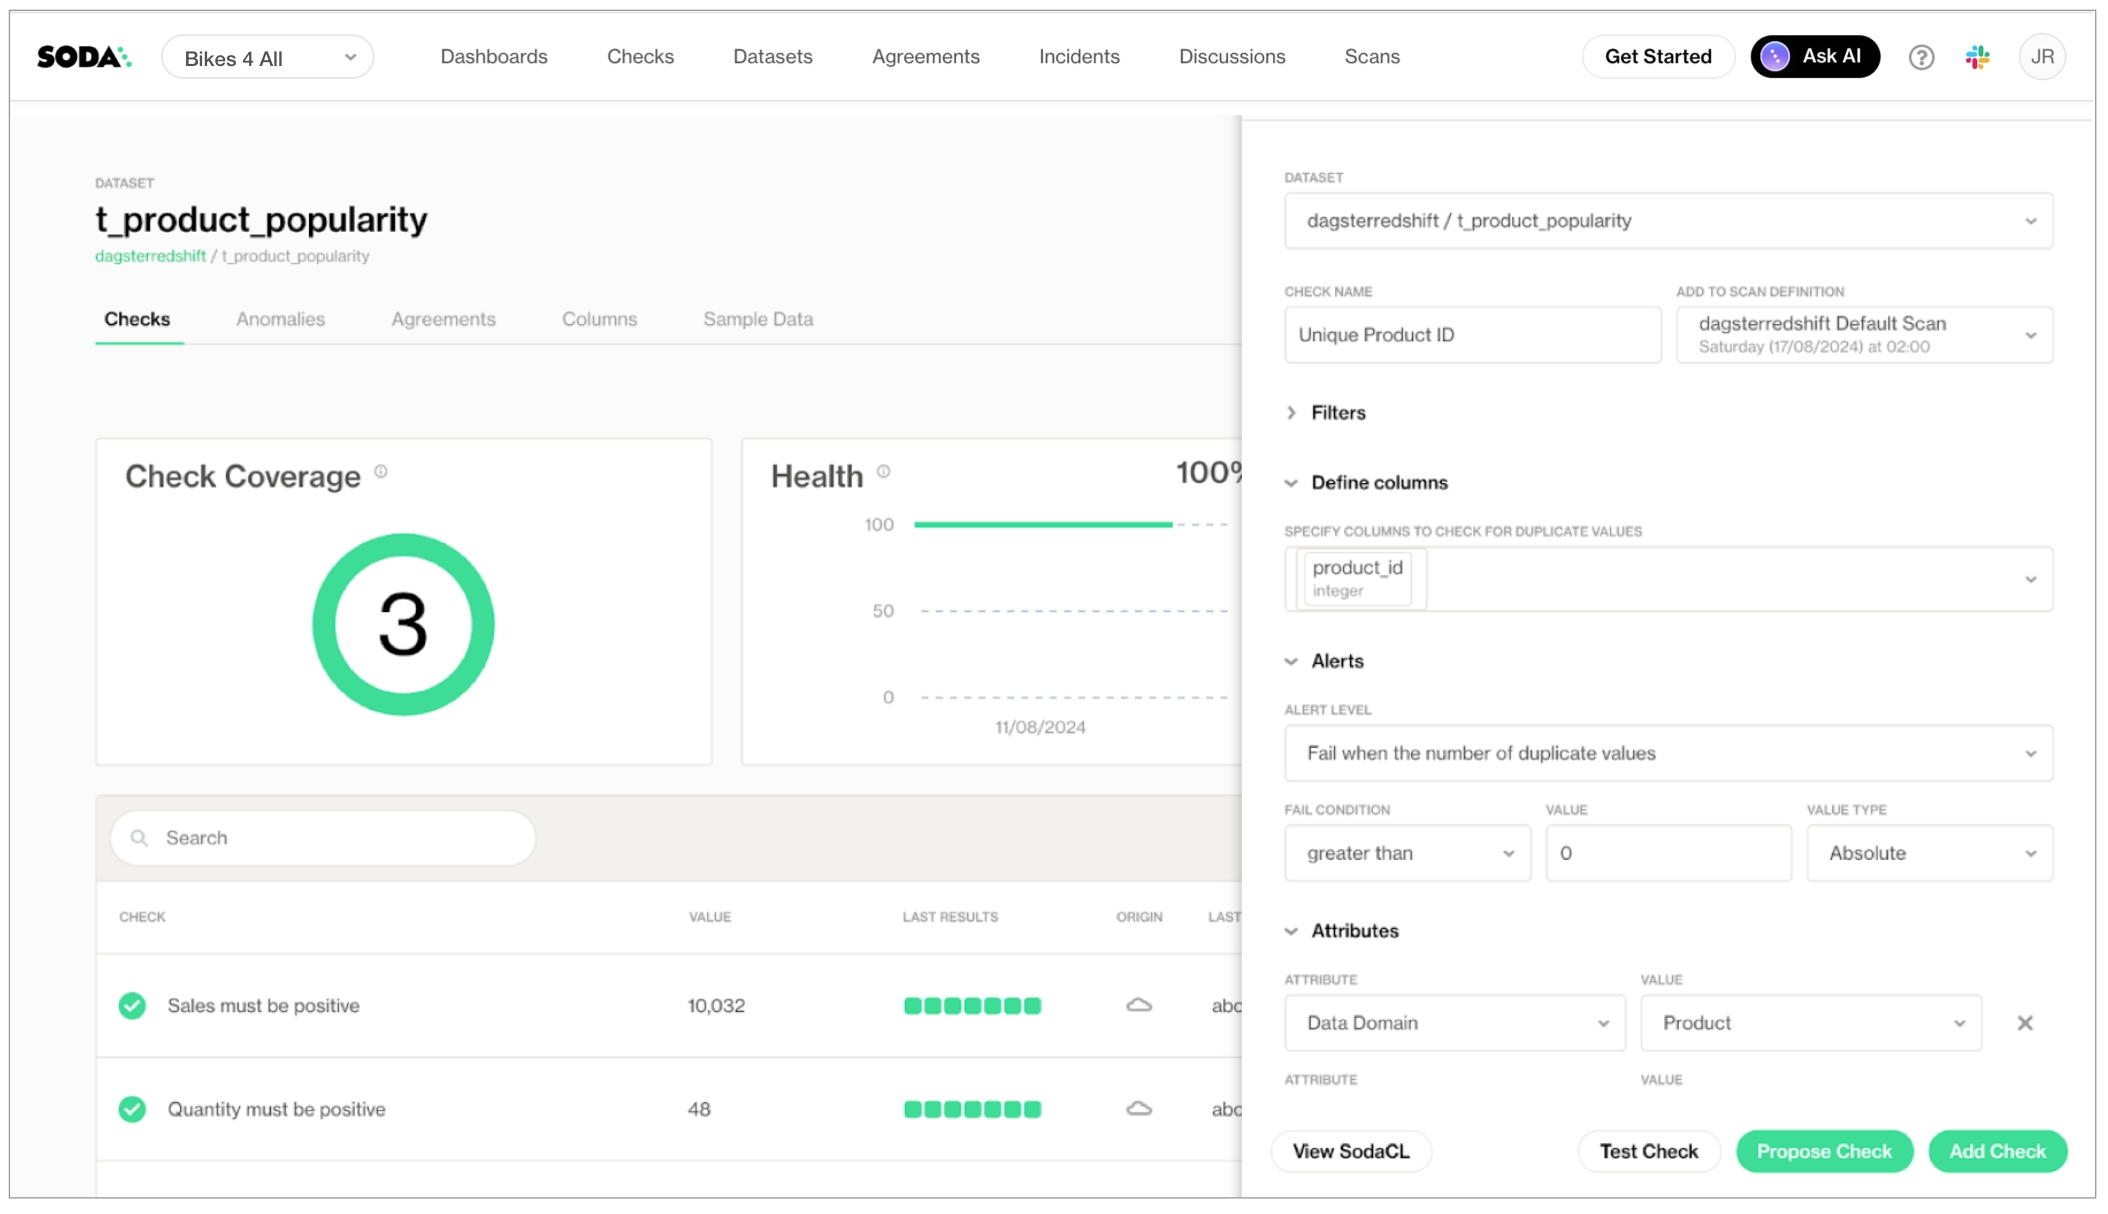Remove the Data Domain attribute row
2108x1214 pixels.
click(x=2024, y=1023)
